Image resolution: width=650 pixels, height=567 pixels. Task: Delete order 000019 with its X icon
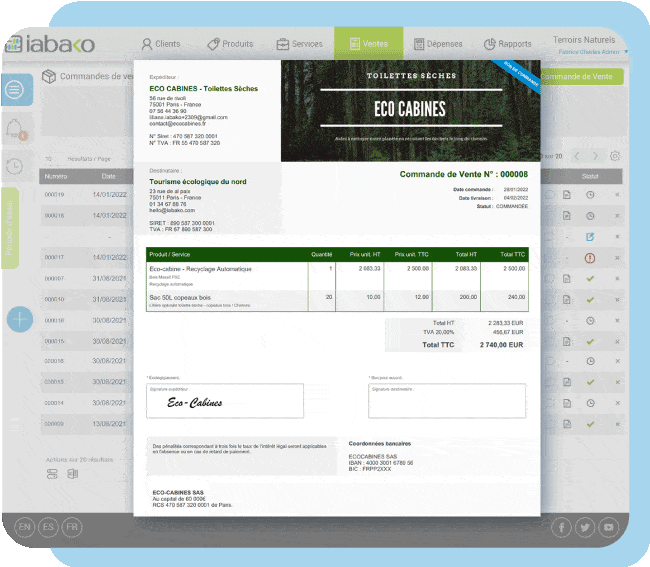click(x=617, y=194)
